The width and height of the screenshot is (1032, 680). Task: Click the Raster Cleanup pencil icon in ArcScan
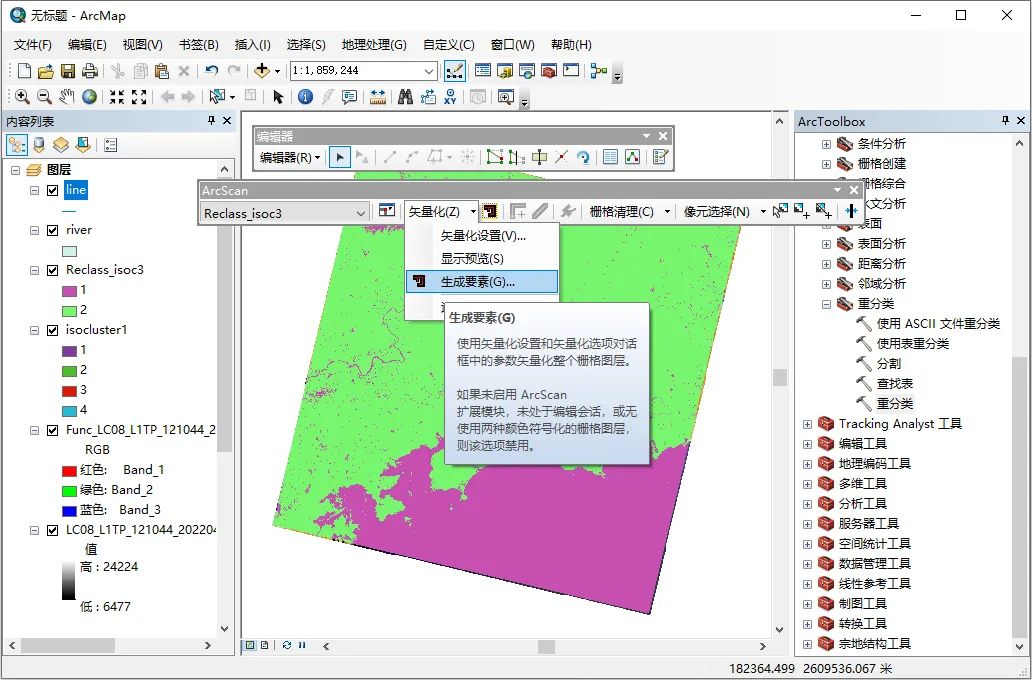[540, 211]
